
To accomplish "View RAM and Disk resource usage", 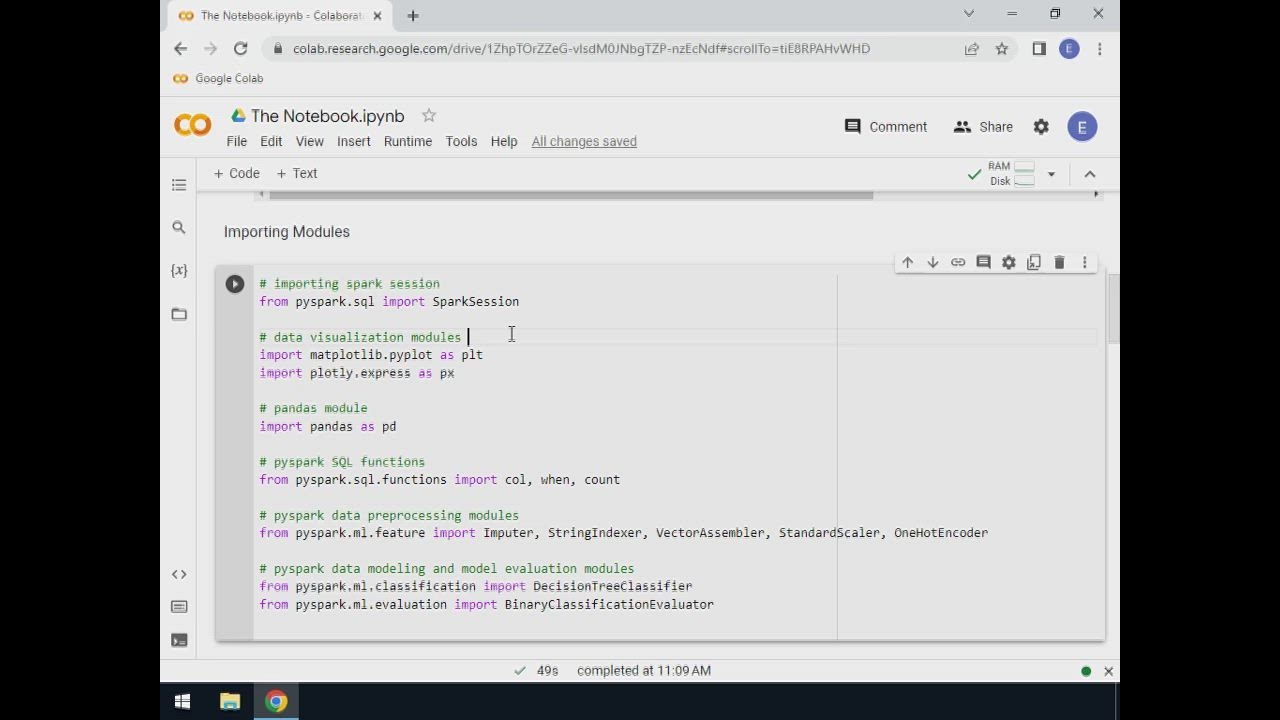I will pyautogui.click(x=1011, y=174).
